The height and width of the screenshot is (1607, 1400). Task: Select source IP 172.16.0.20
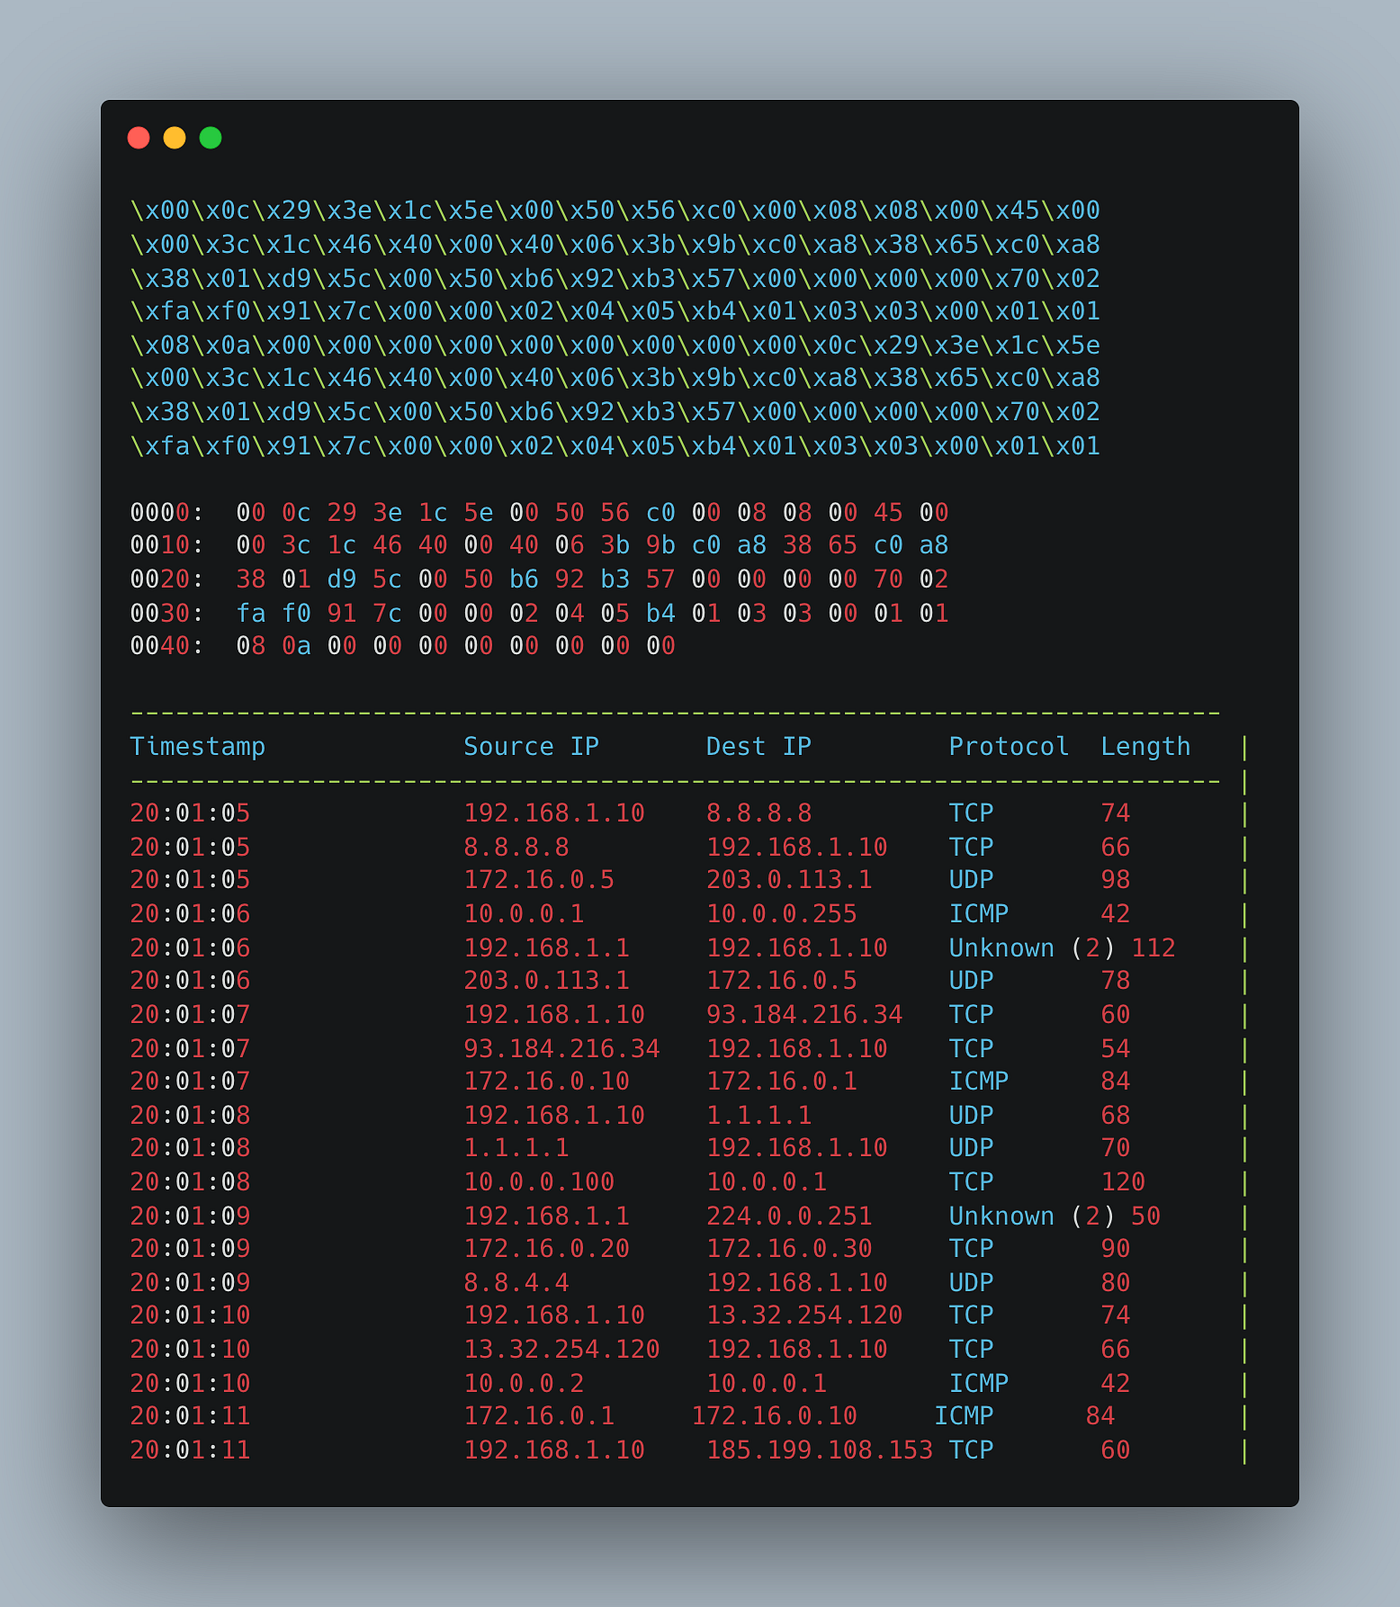coord(546,1249)
